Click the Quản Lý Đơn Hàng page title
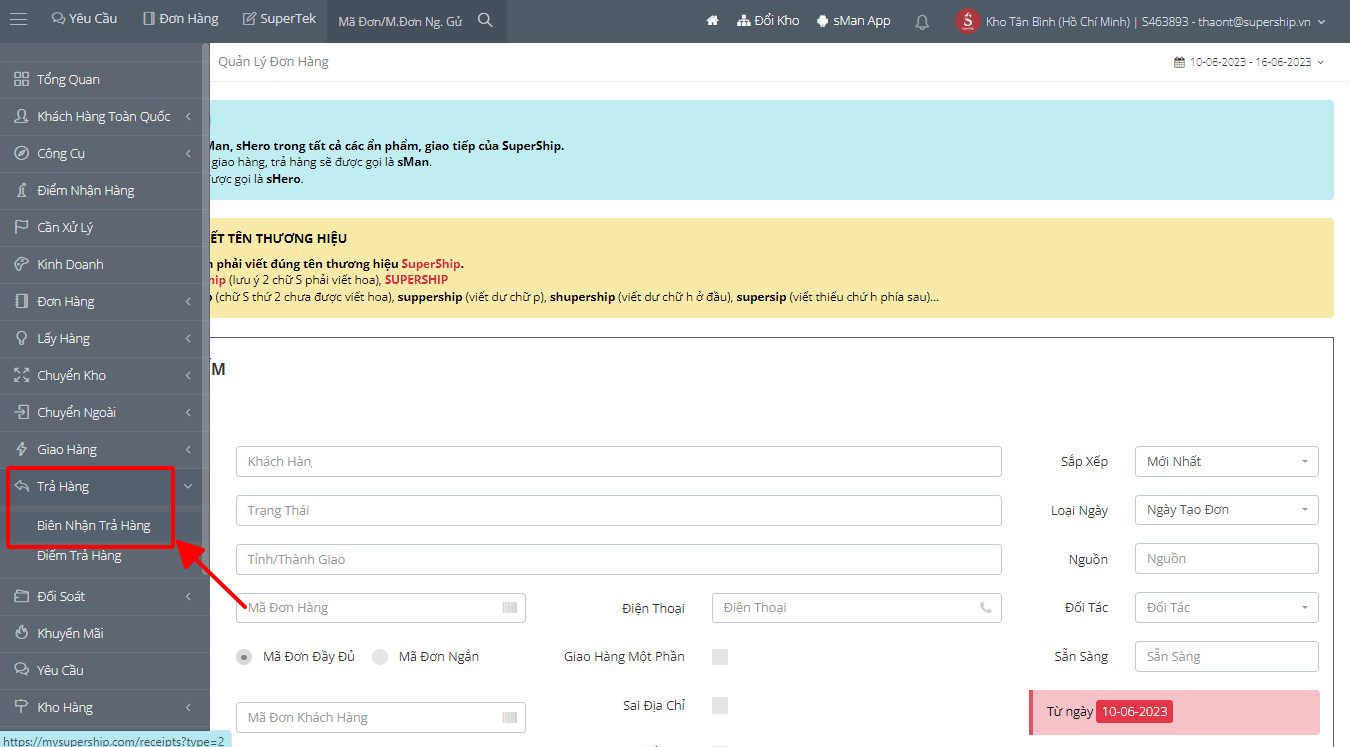 coord(273,62)
